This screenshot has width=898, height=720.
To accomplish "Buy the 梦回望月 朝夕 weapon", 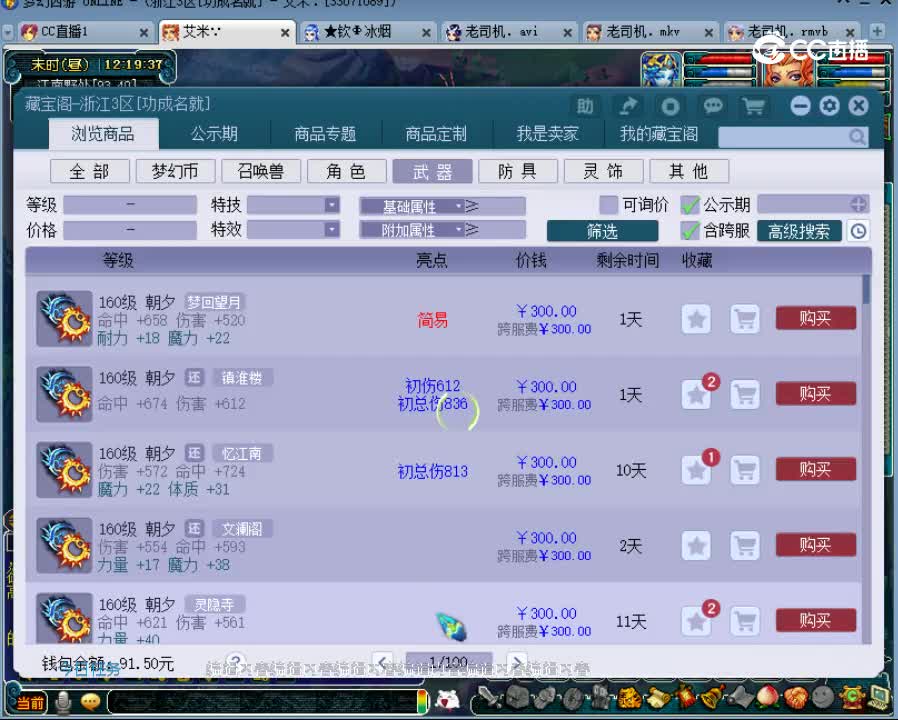I will pos(816,318).
